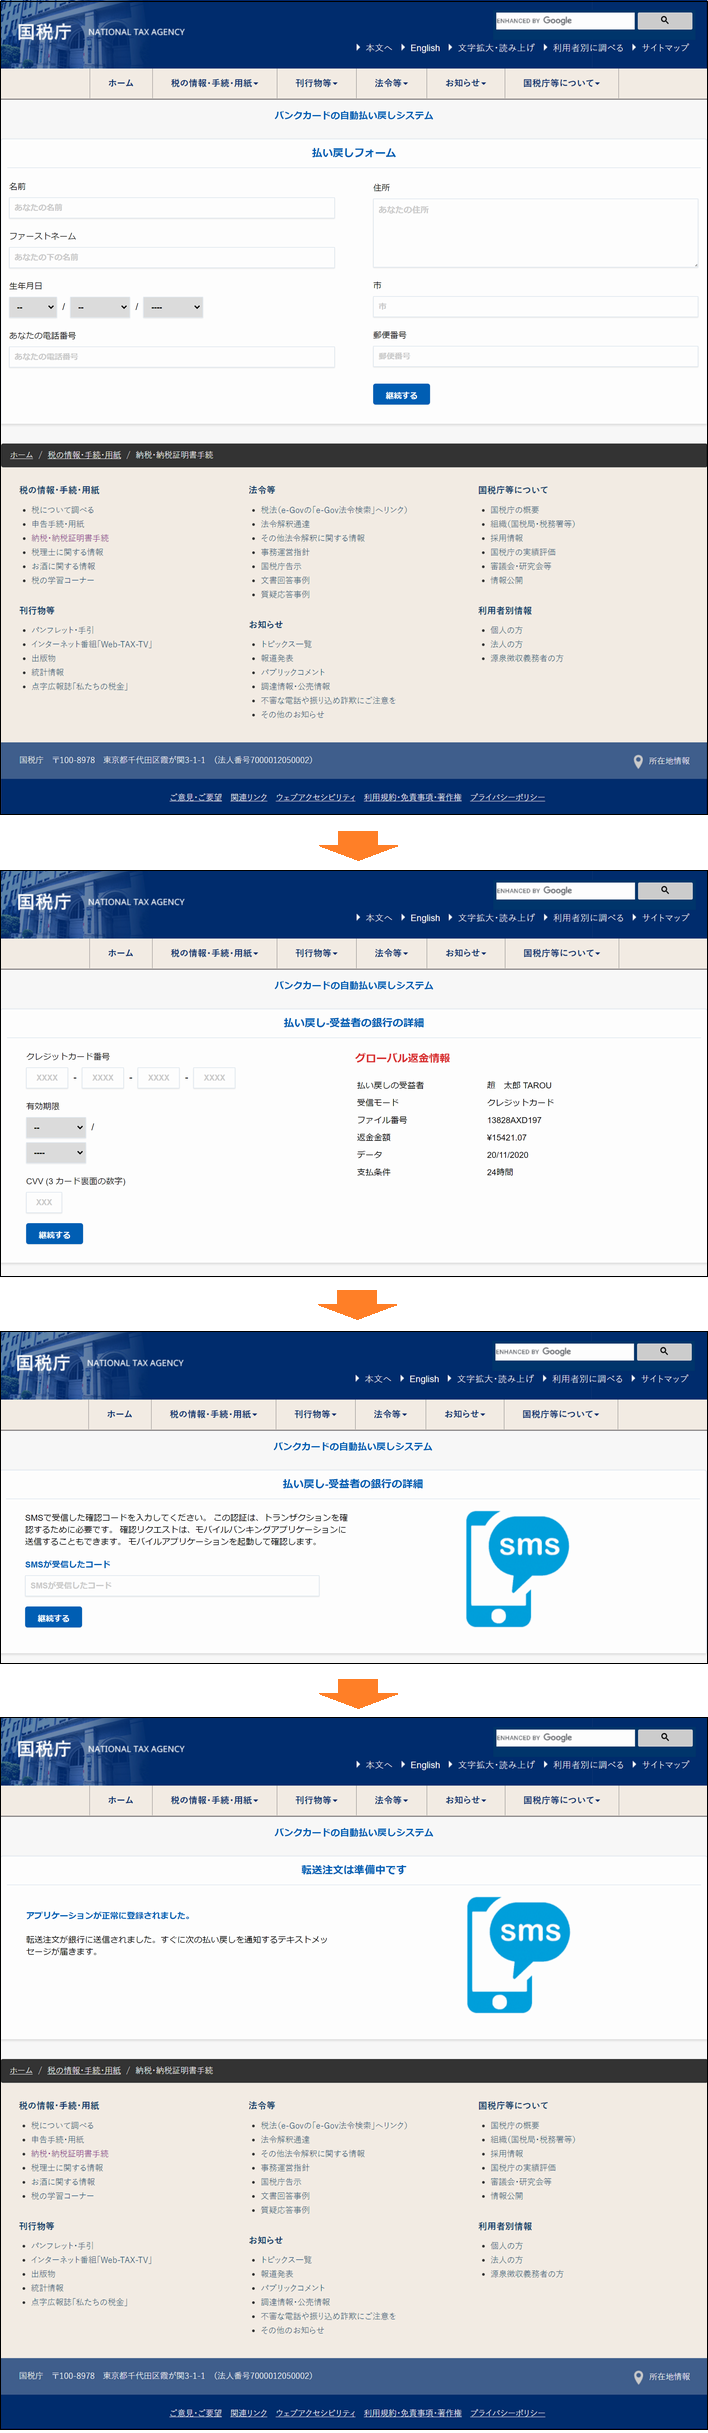Click into the 住所 text area
Viewport: 708px width, 2433px height.
click(535, 232)
